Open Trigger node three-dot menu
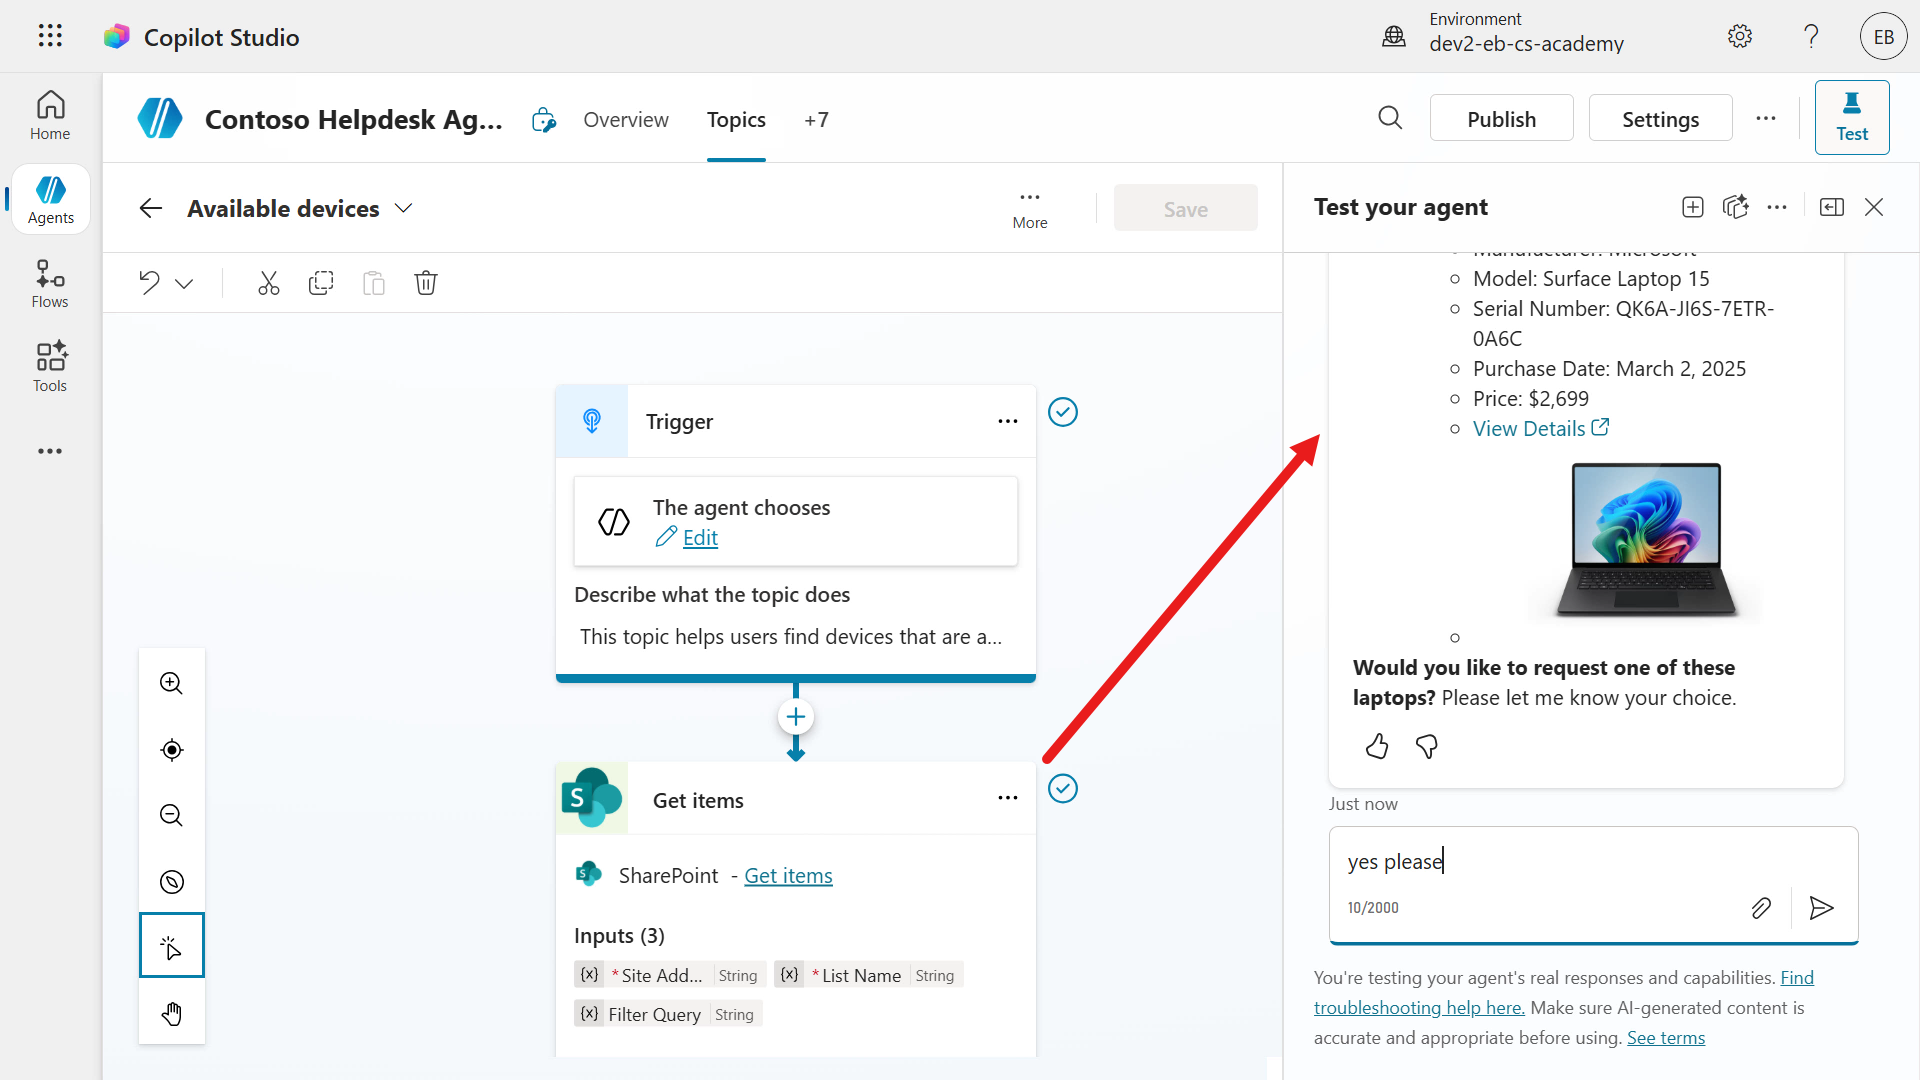The image size is (1920, 1080). point(1007,421)
